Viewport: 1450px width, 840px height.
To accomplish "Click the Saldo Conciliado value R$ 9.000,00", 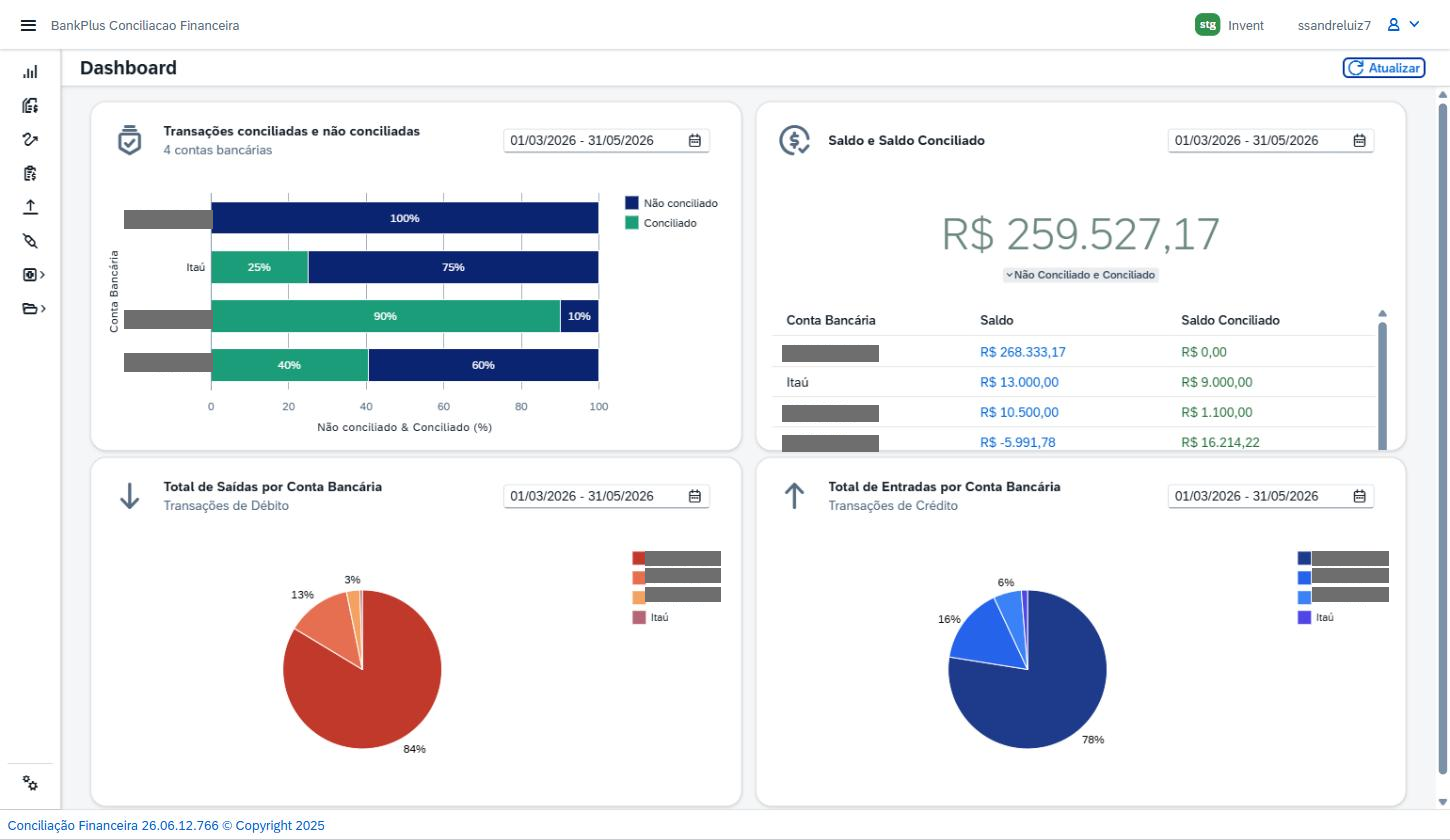I will (x=1216, y=382).
